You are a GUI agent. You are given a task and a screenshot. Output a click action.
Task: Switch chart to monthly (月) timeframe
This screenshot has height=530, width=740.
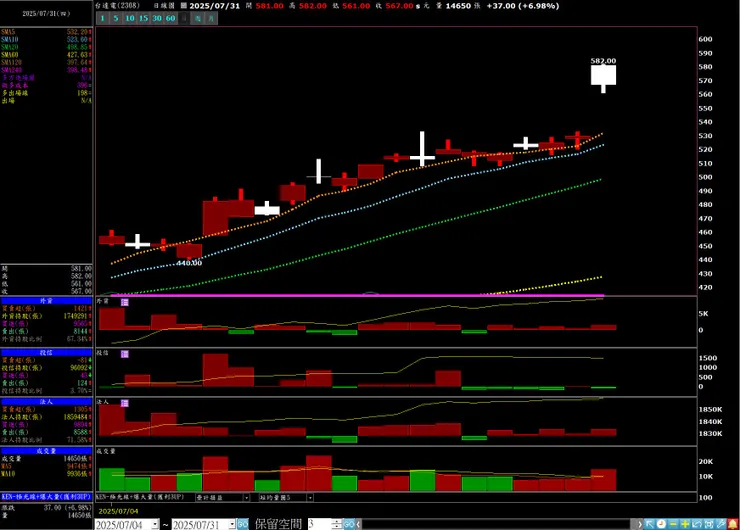[x=211, y=18]
